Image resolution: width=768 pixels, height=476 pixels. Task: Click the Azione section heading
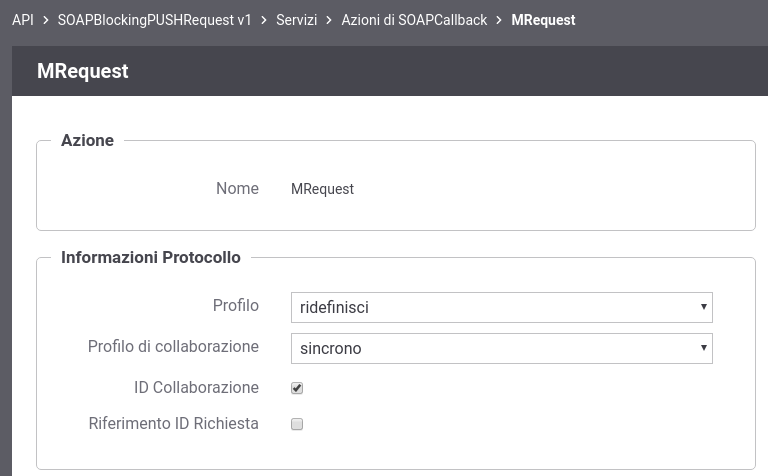pos(87,141)
